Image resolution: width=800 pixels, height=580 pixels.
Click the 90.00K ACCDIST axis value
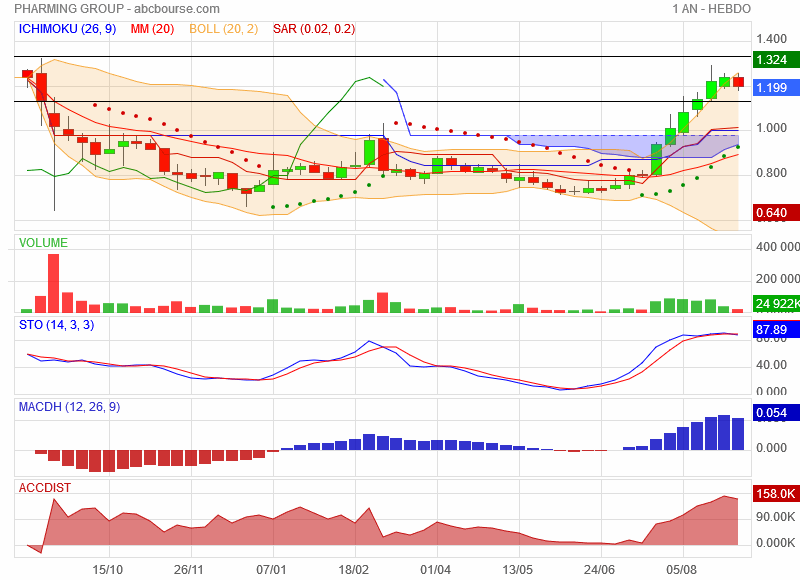pos(776,517)
